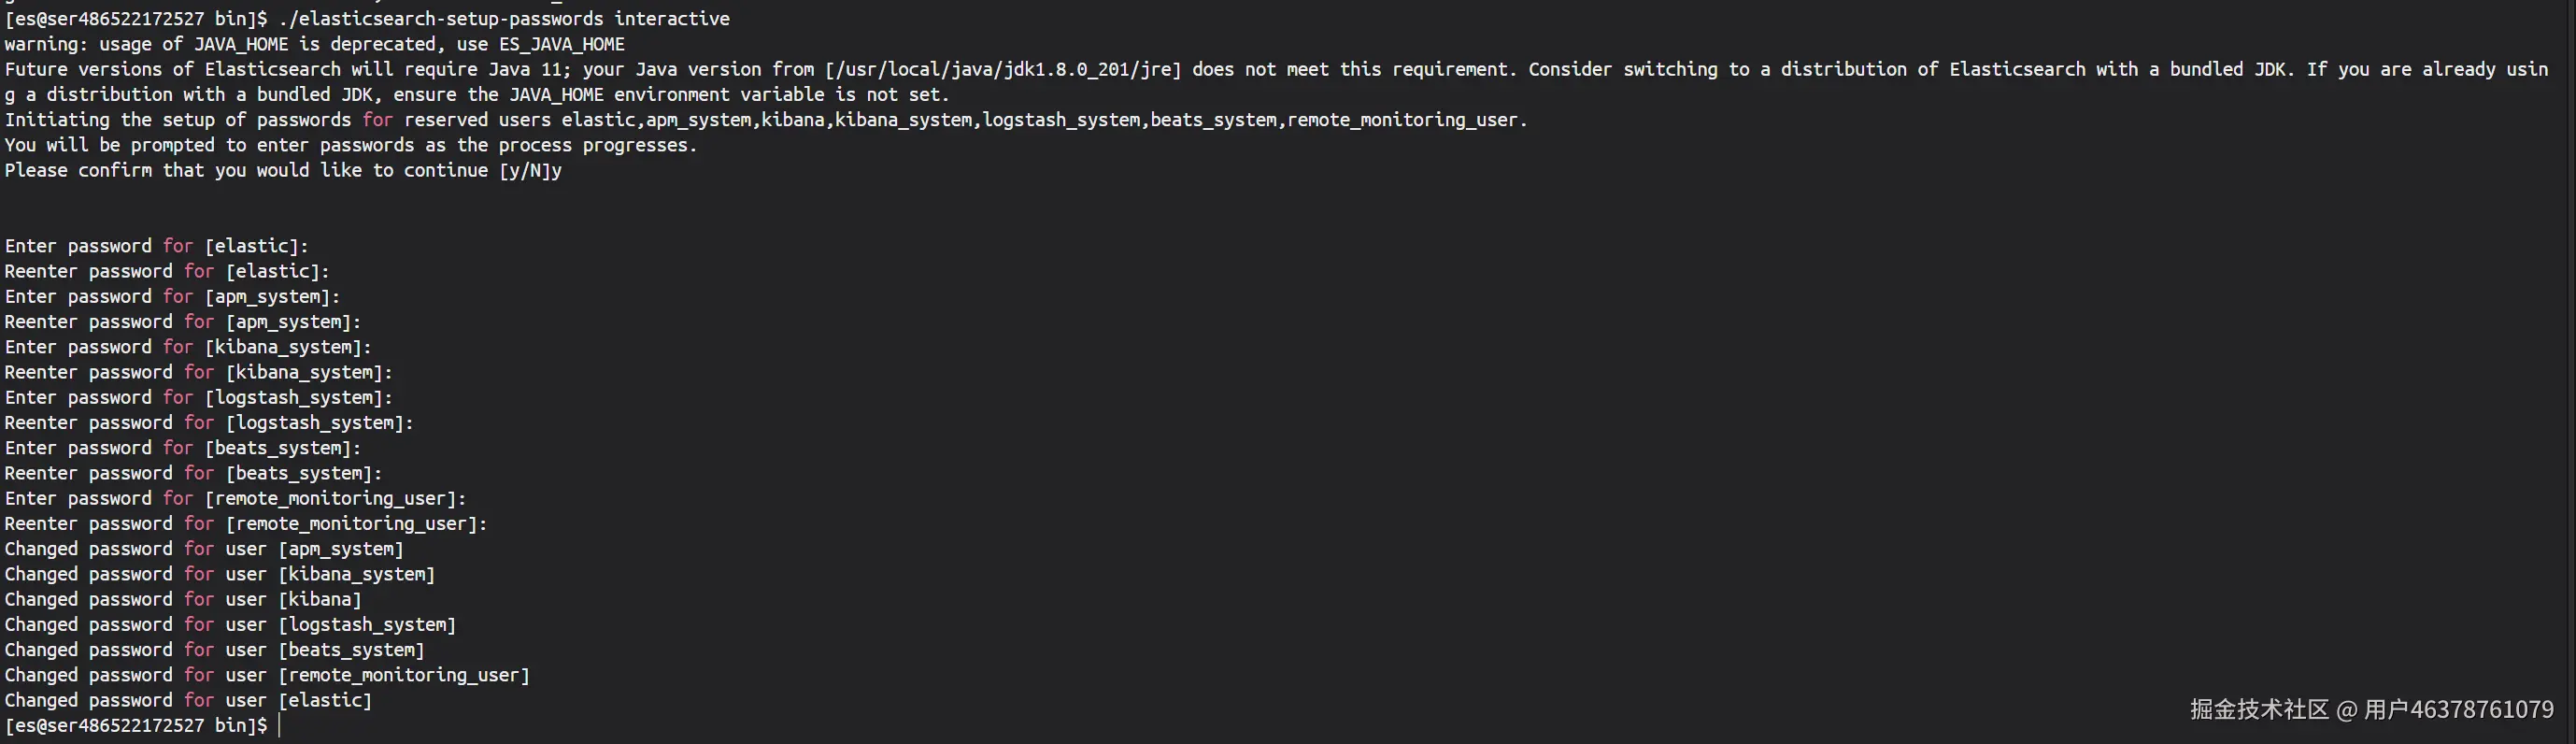Click 'Changed password for user [apm_system]'

tap(204, 549)
